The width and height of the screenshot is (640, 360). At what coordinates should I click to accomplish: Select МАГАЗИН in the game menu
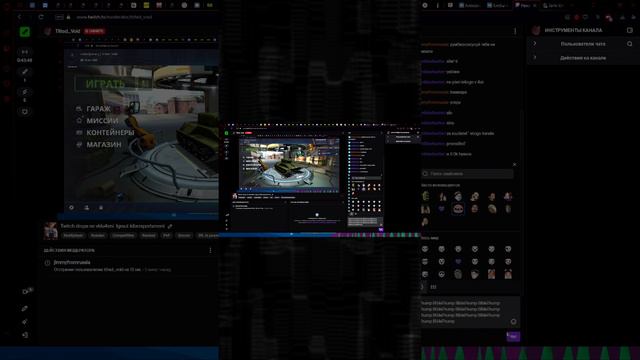tap(104, 144)
